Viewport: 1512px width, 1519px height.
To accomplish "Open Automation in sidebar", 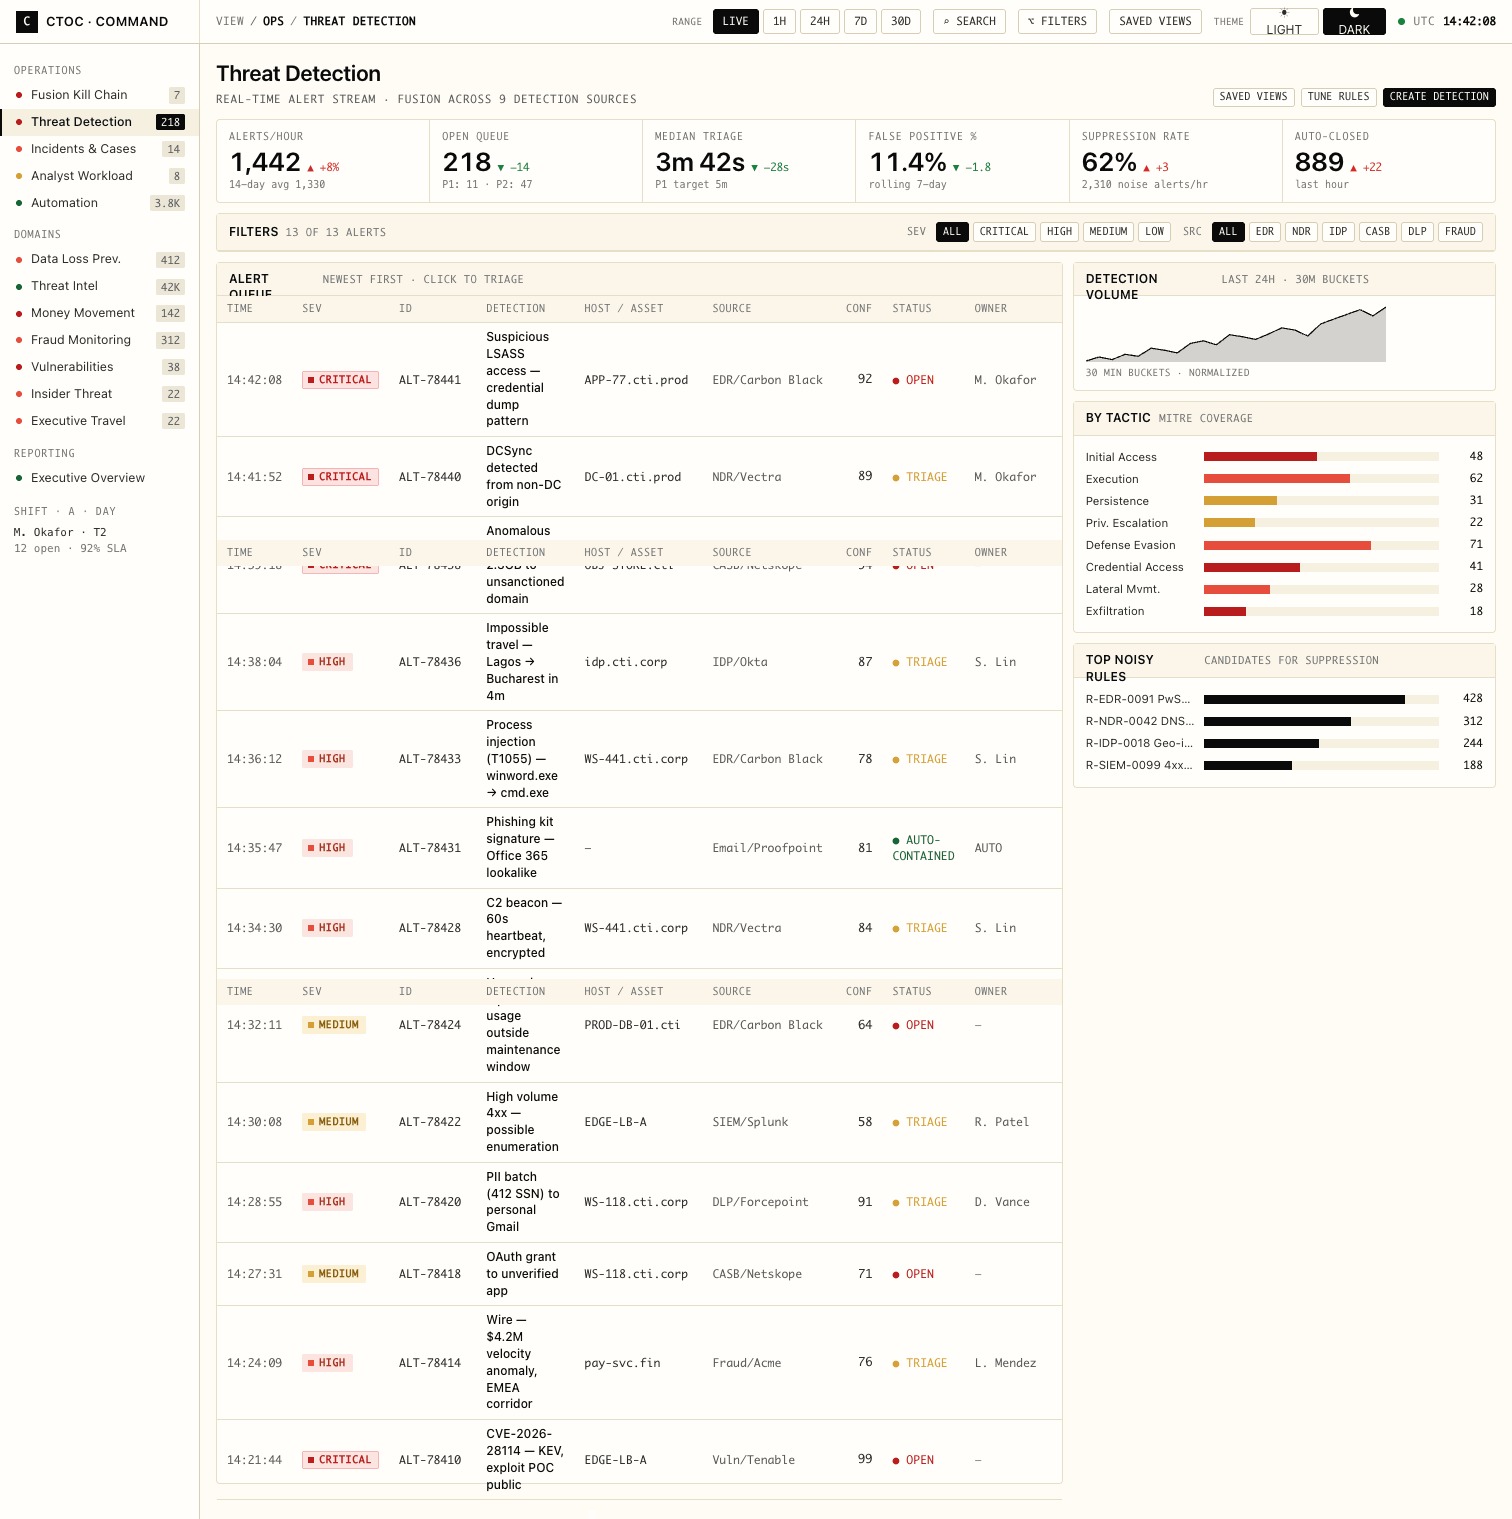I will pos(100,203).
